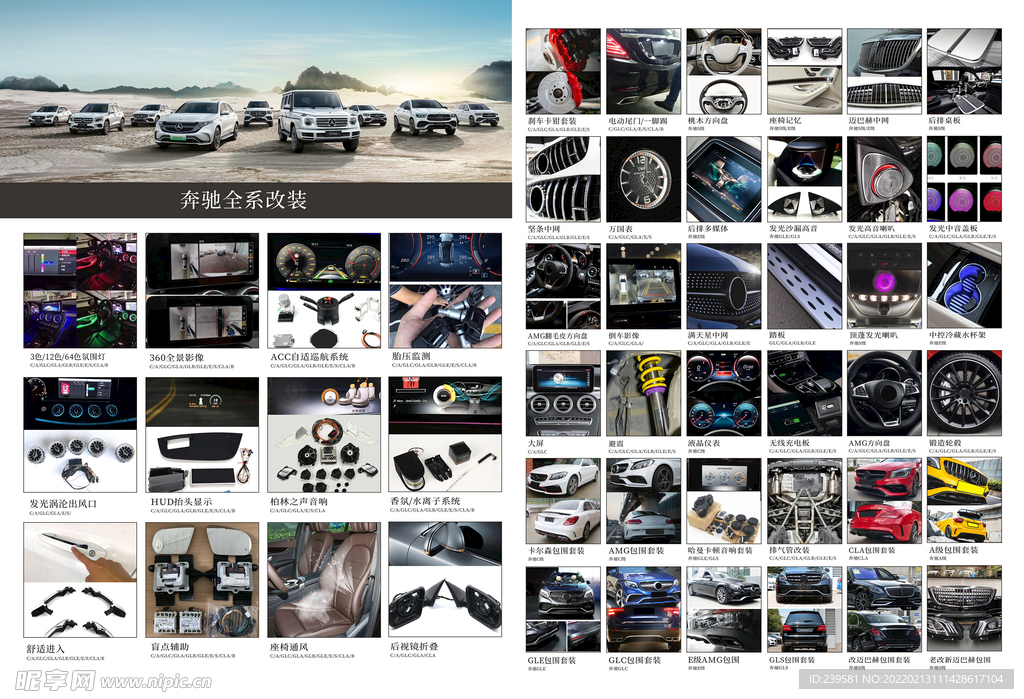Open the AMG包围套装 body kit photo
This screenshot has height=699, width=1024.
643,500
